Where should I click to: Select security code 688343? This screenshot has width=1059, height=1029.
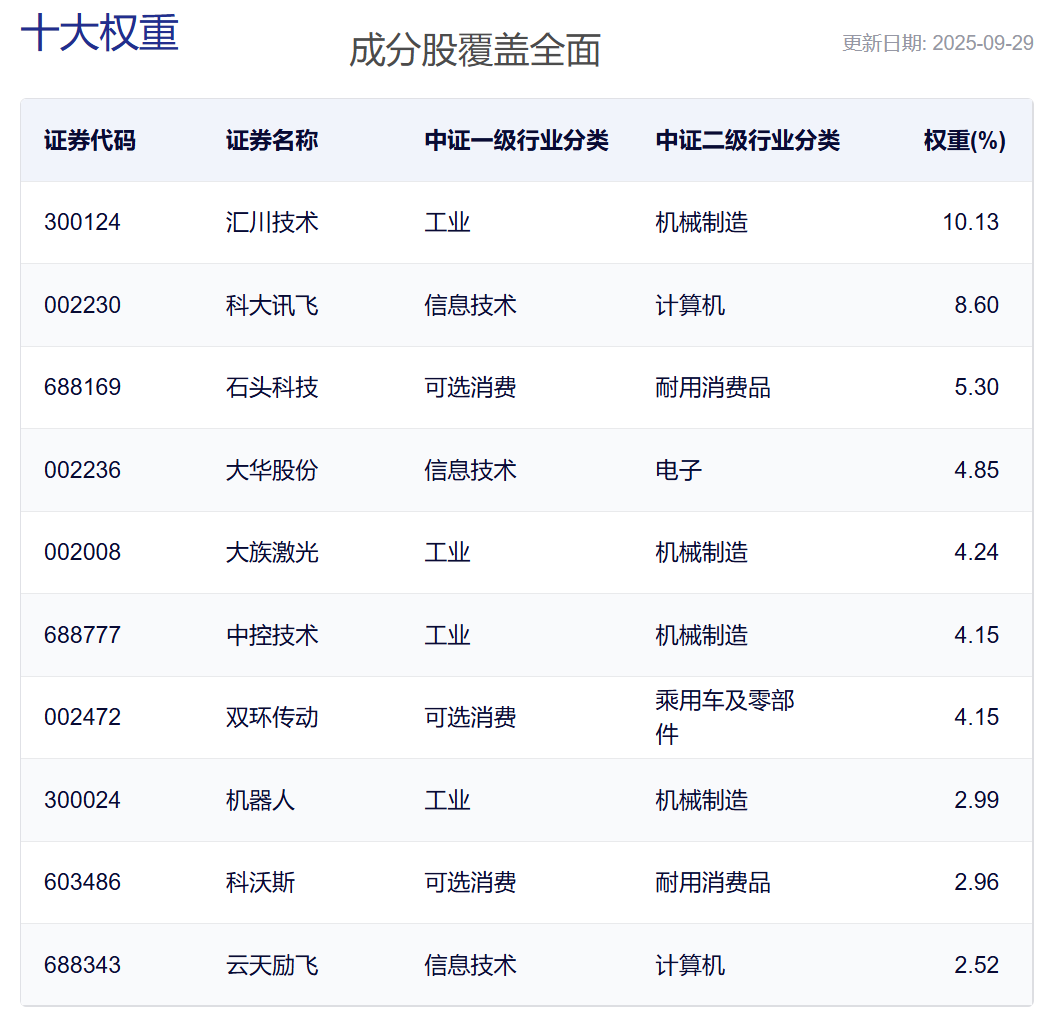pos(82,966)
